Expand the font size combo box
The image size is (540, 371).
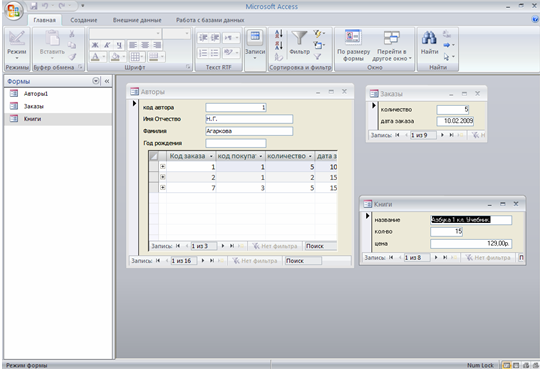point(187,34)
